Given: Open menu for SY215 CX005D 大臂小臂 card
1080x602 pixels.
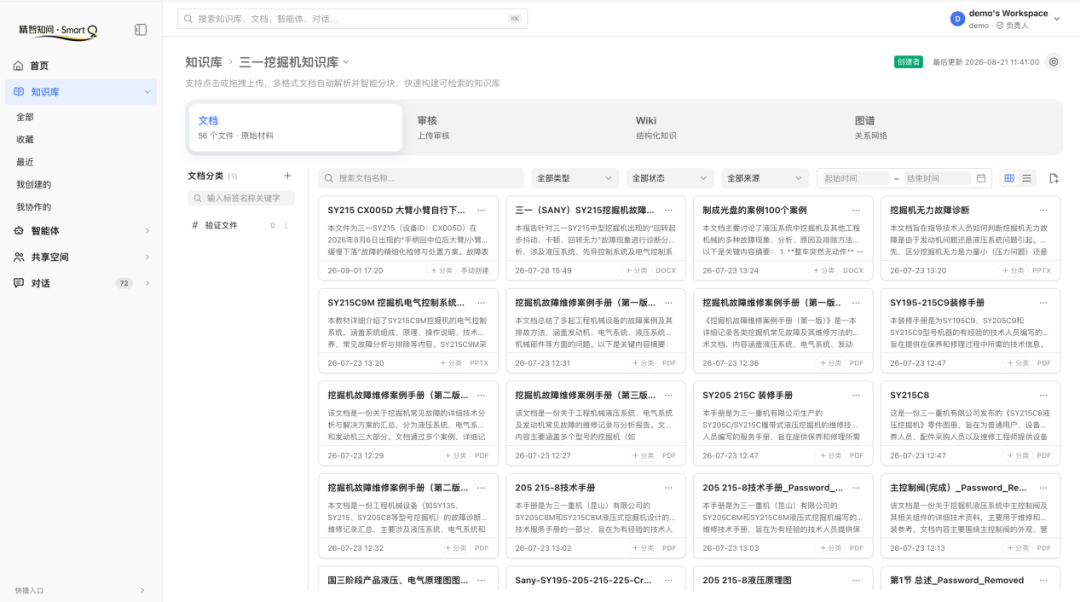Looking at the screenshot, I should click(x=481, y=210).
